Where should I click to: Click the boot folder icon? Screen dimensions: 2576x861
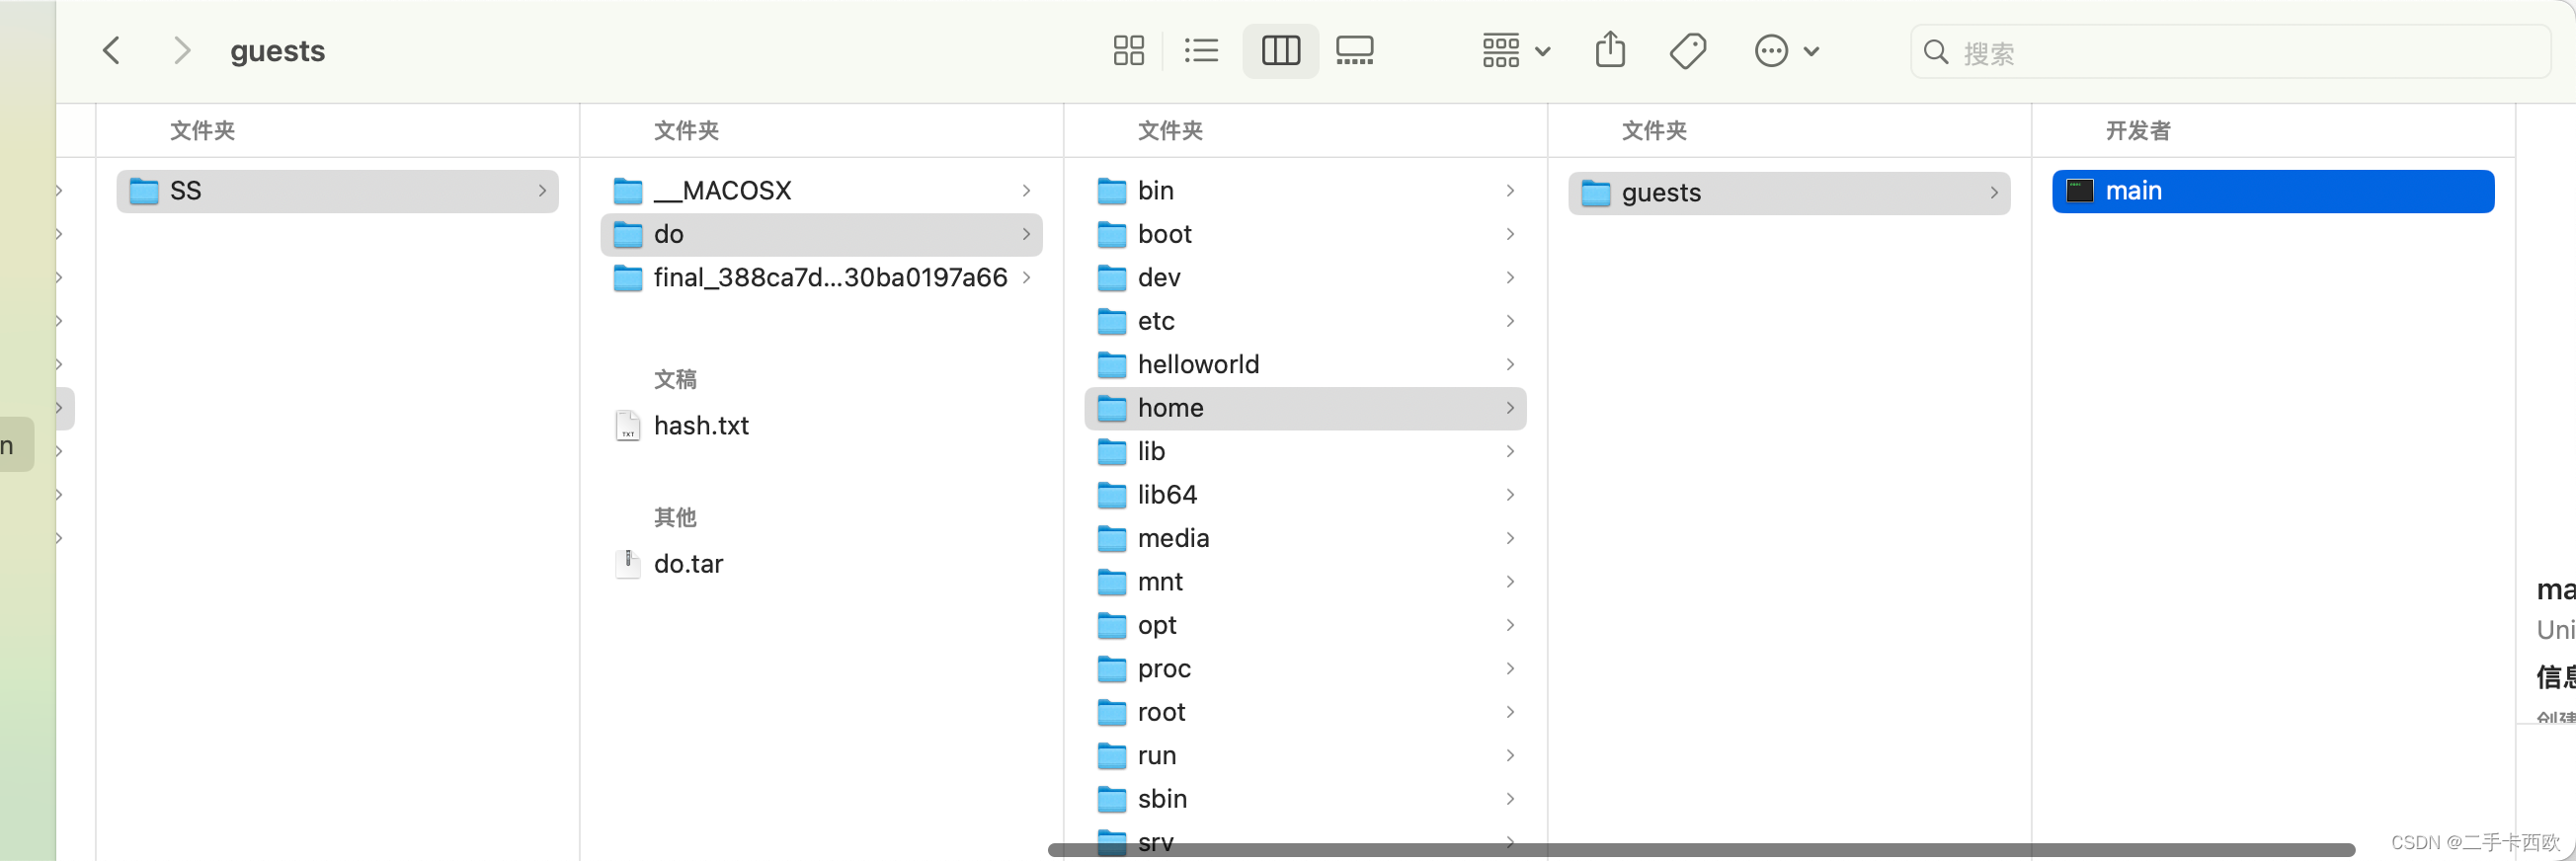click(1112, 234)
